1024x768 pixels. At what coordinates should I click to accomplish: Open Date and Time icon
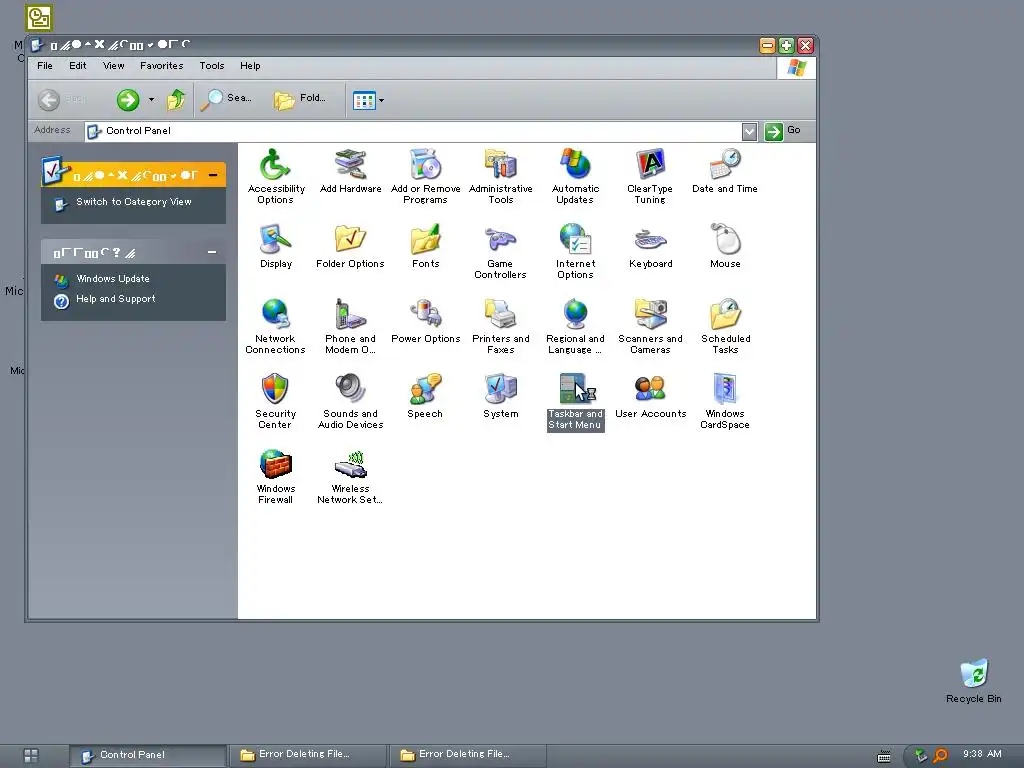click(x=725, y=171)
